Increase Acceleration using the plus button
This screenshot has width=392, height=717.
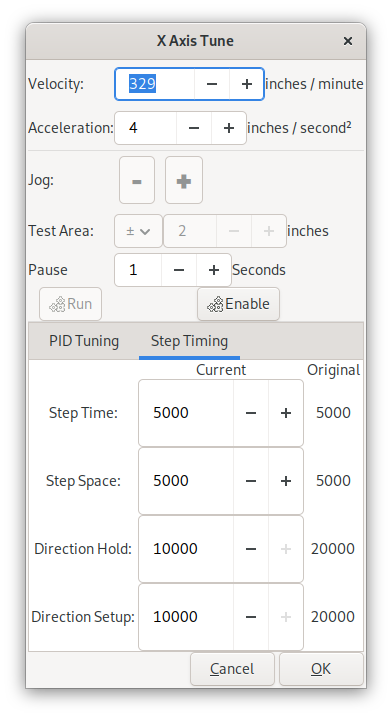229,128
